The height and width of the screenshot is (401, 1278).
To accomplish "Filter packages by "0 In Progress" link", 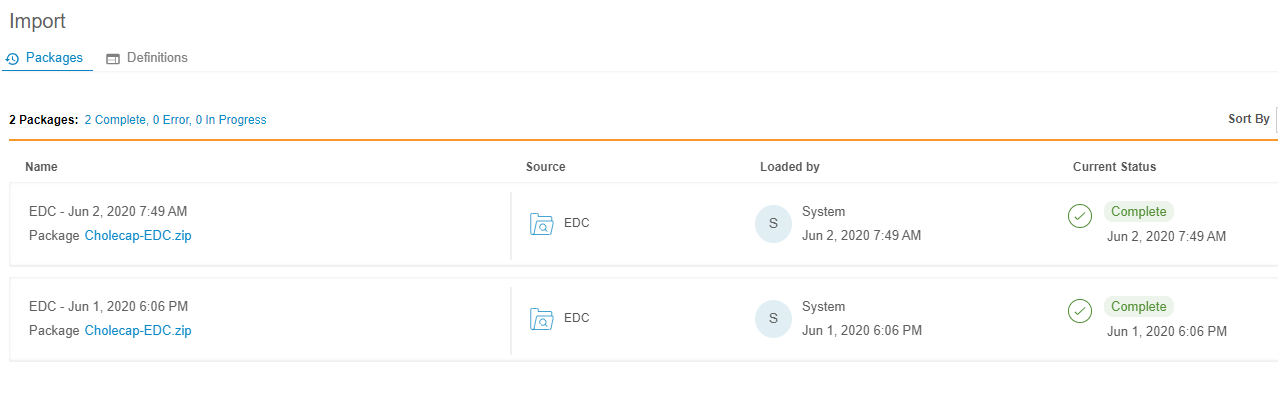I will coord(231,120).
